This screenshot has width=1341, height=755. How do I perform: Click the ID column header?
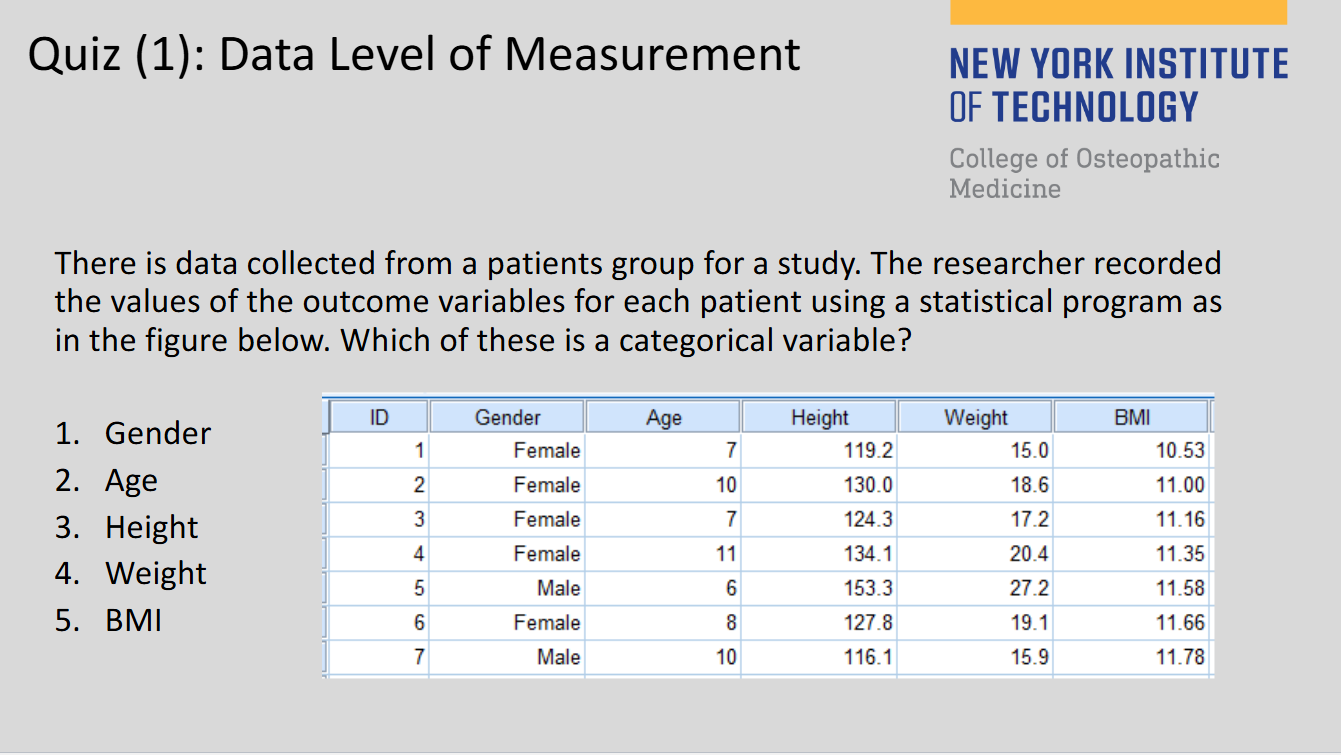coord(379,417)
